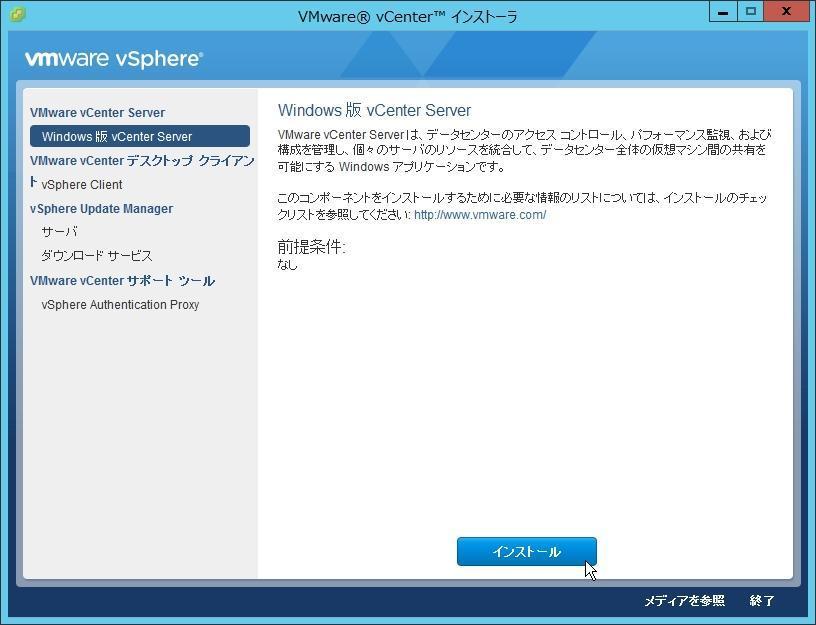
Task: Open ダウンロード サービス in the sidebar
Action: click(x=95, y=255)
